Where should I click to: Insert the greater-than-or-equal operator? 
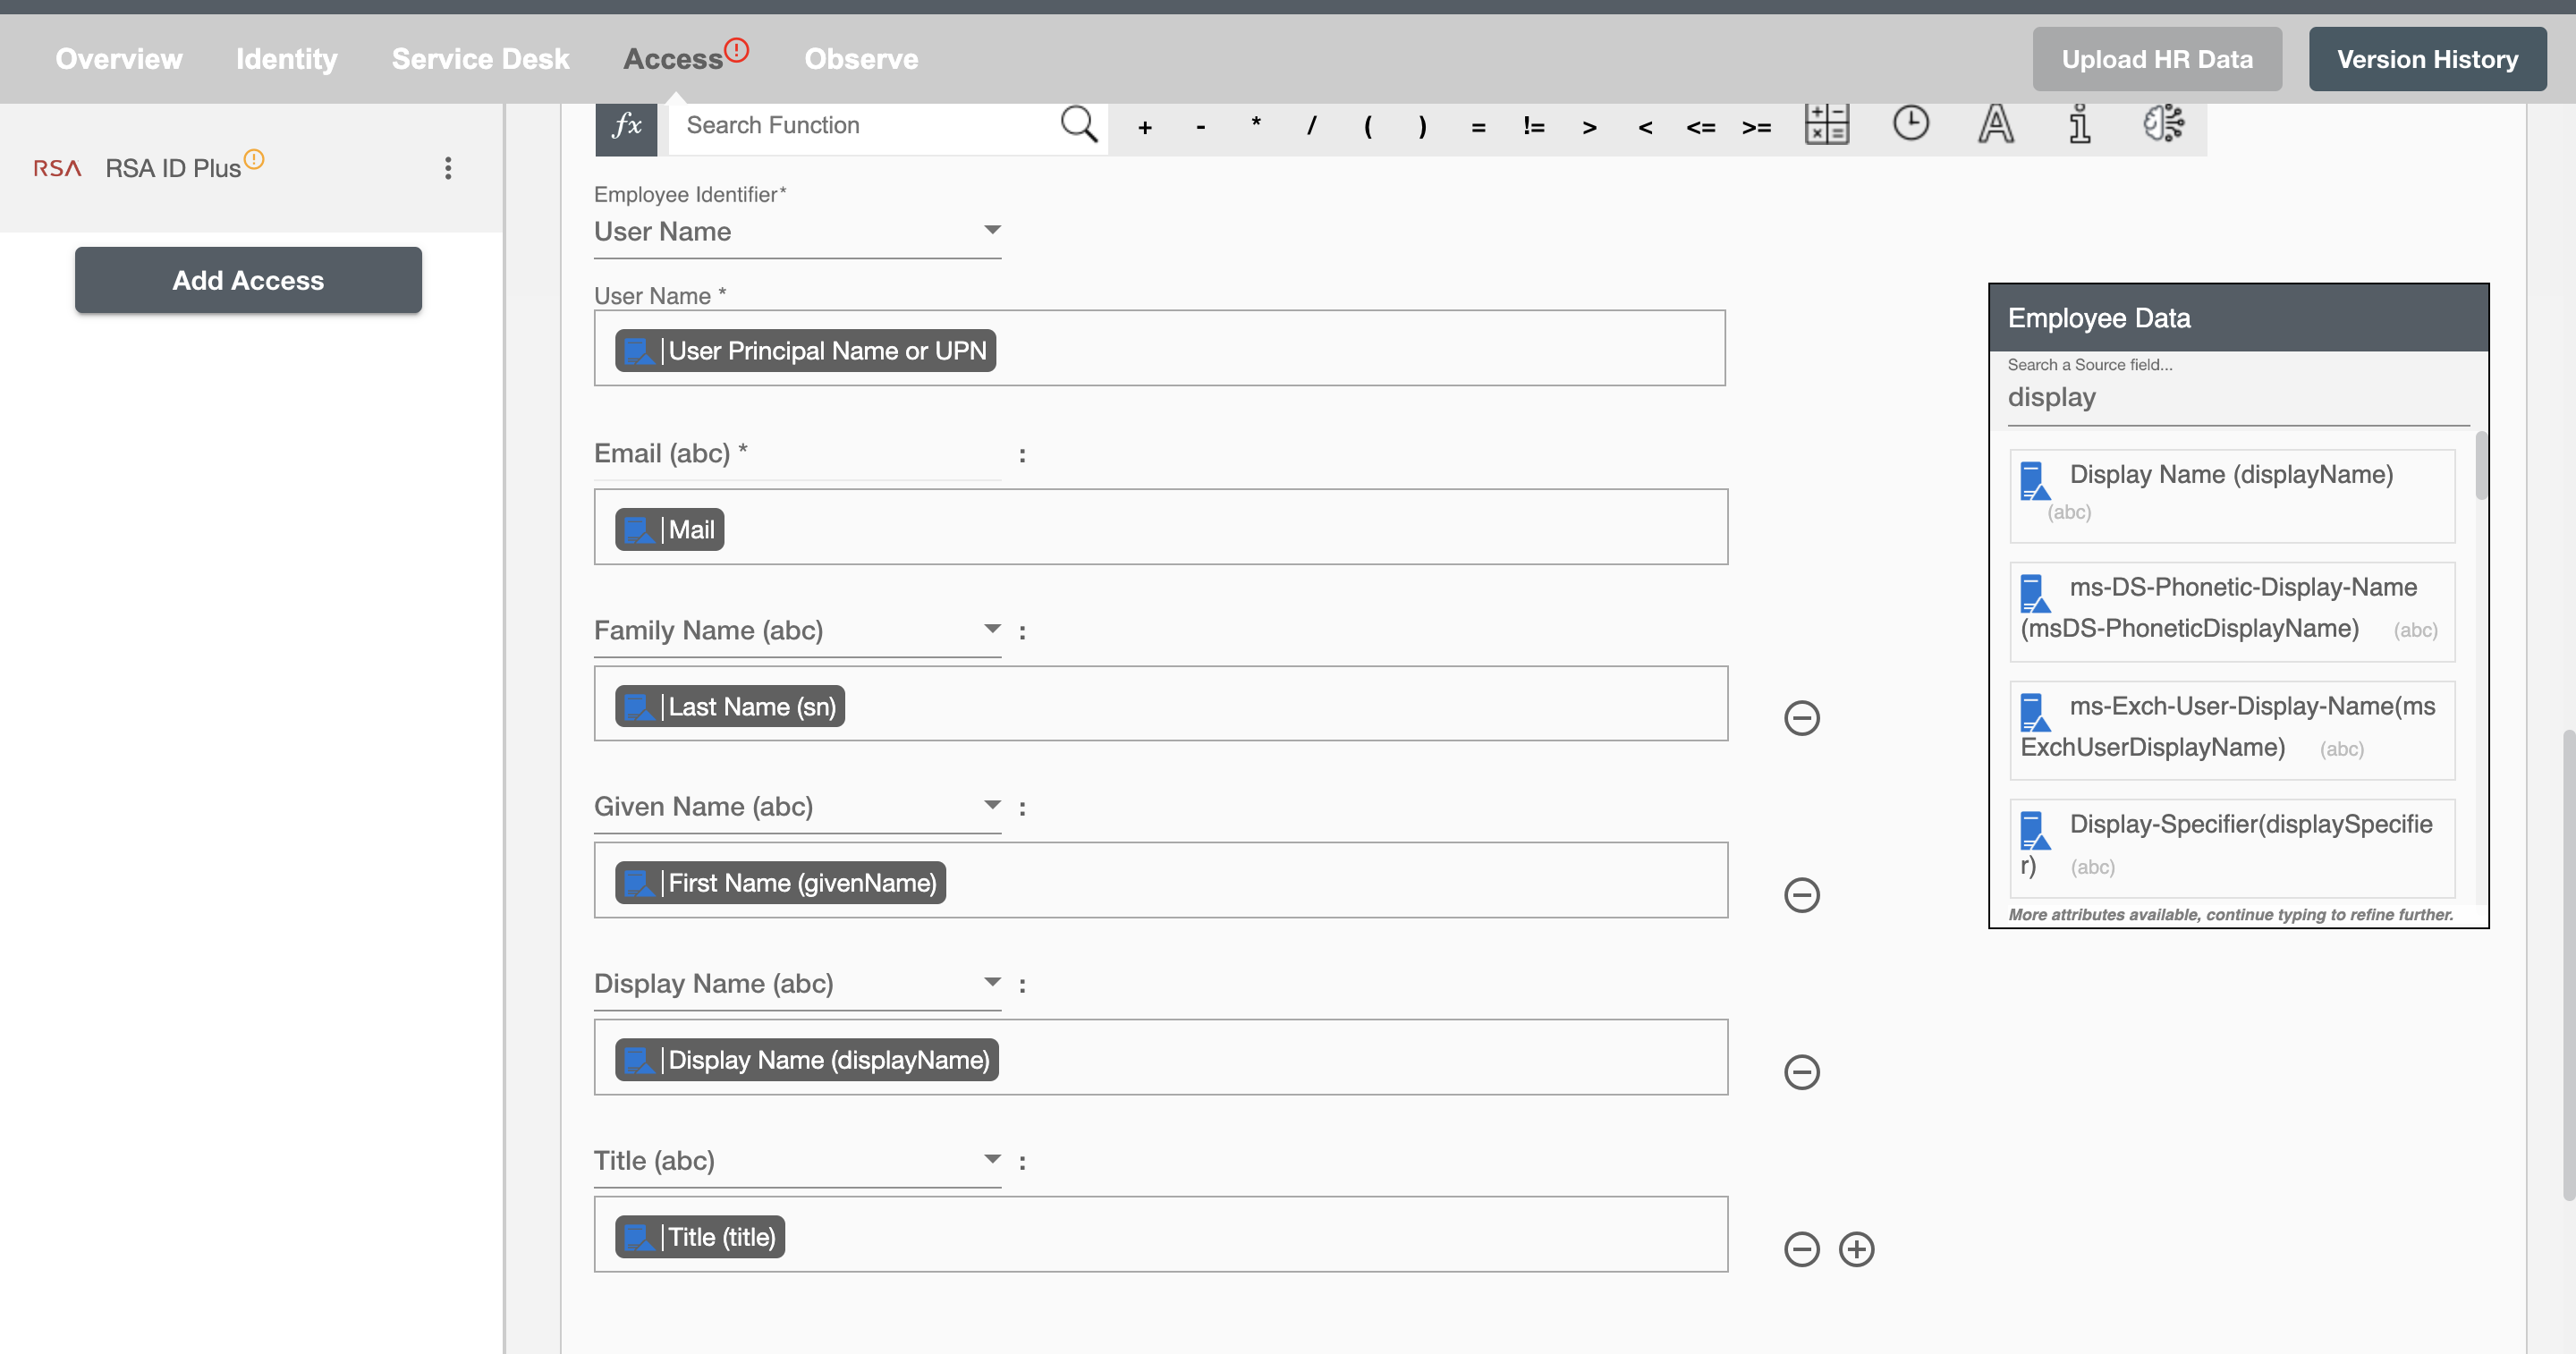[1757, 127]
